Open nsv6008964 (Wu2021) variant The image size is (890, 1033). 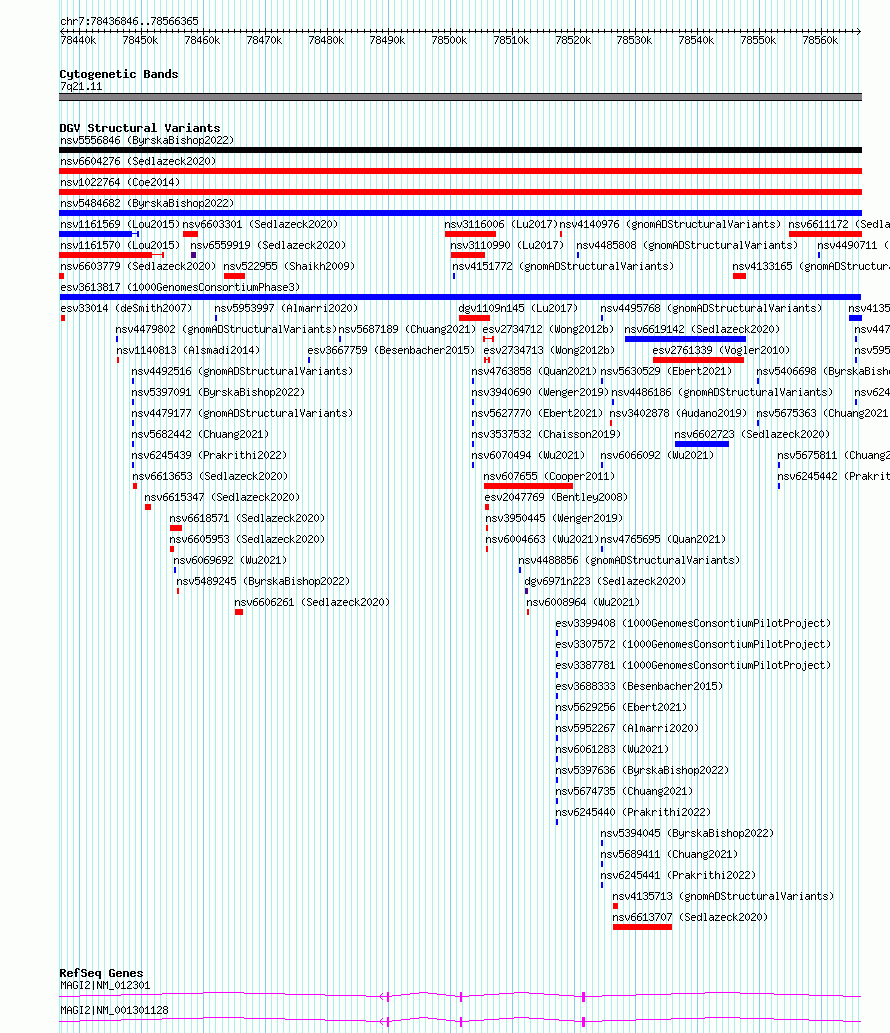(583, 603)
